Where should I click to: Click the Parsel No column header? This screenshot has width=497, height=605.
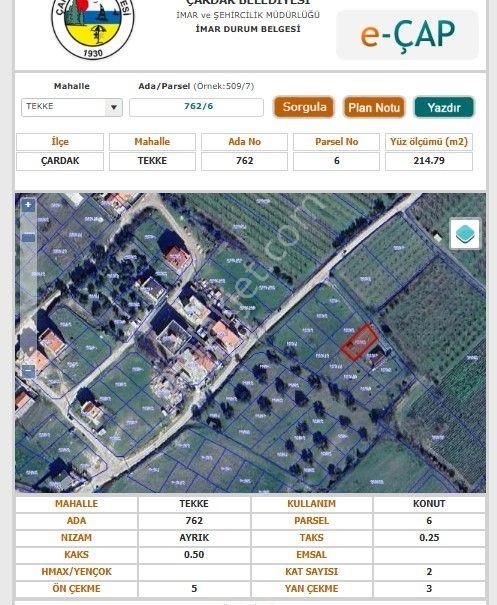[x=336, y=142]
